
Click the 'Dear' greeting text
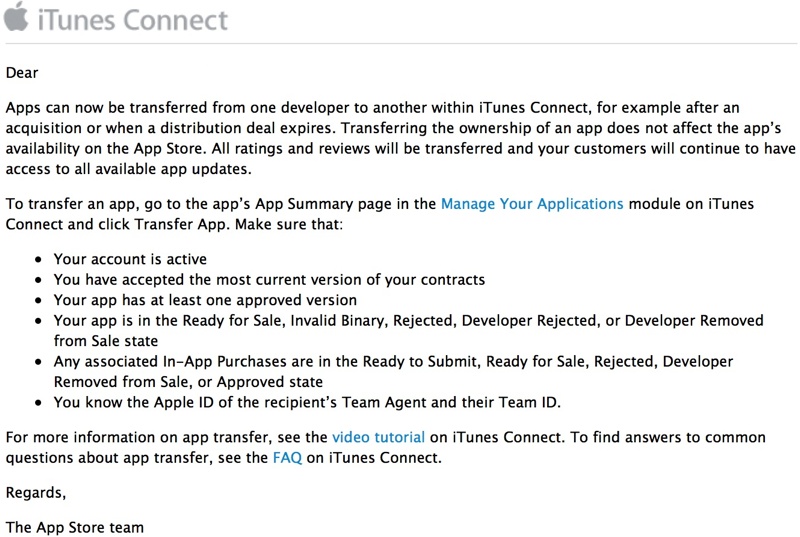click(22, 73)
